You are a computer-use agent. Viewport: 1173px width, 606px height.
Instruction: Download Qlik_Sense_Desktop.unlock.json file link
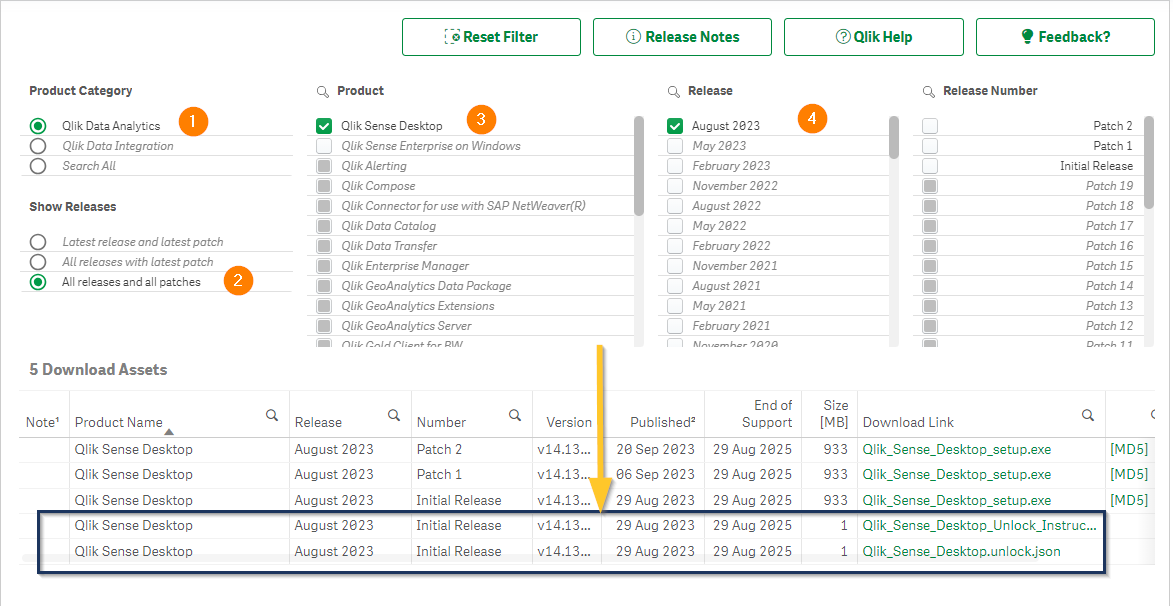961,551
